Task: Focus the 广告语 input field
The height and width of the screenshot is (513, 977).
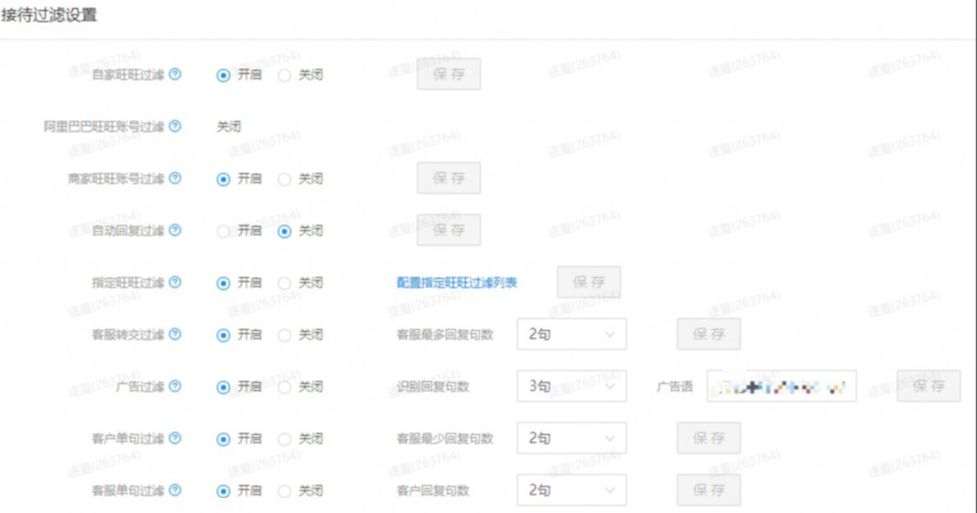Action: pyautogui.click(x=781, y=386)
